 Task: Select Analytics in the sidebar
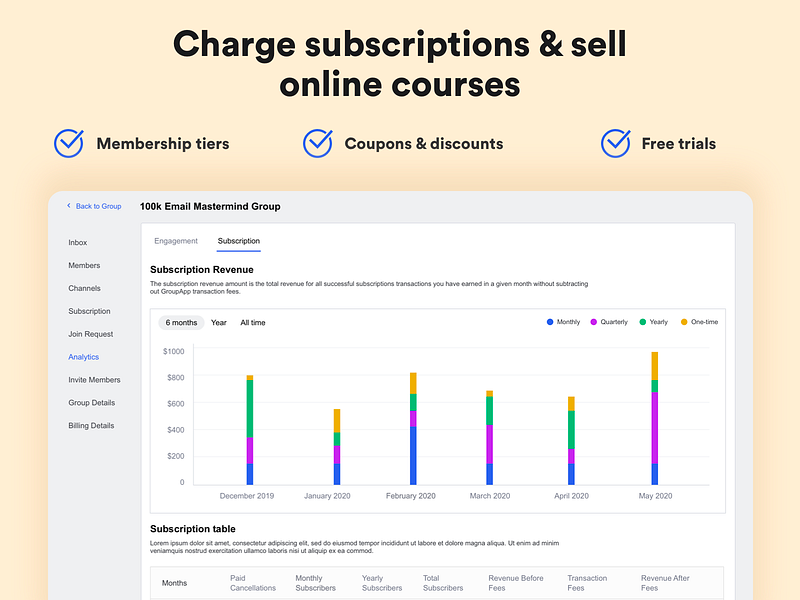pyautogui.click(x=84, y=357)
